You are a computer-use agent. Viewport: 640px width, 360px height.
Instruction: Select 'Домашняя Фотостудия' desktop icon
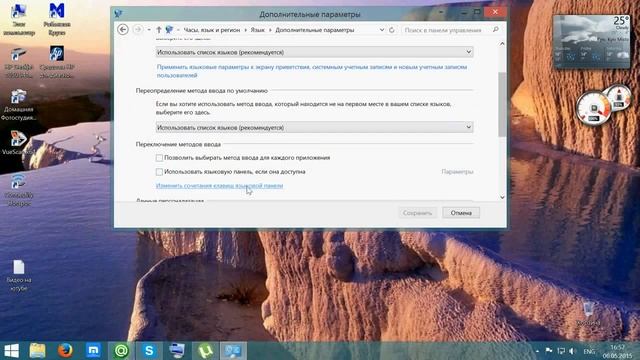(x=19, y=105)
